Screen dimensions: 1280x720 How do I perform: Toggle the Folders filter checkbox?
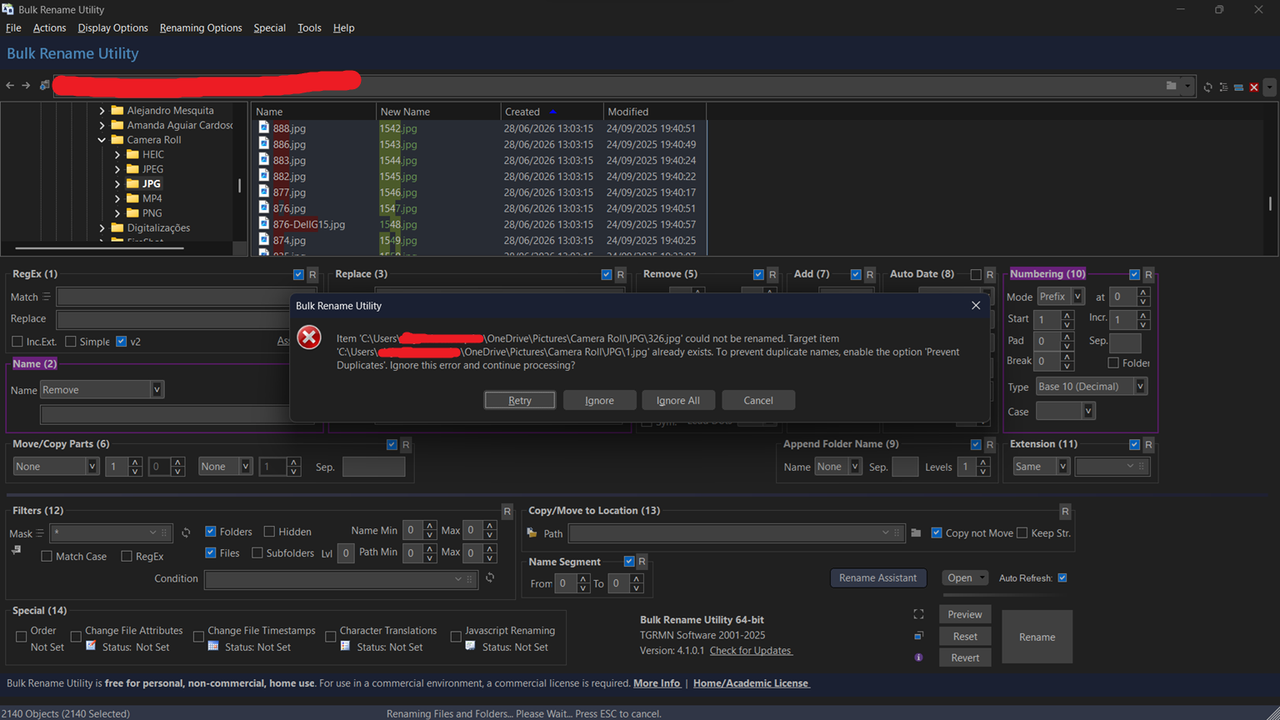point(211,531)
